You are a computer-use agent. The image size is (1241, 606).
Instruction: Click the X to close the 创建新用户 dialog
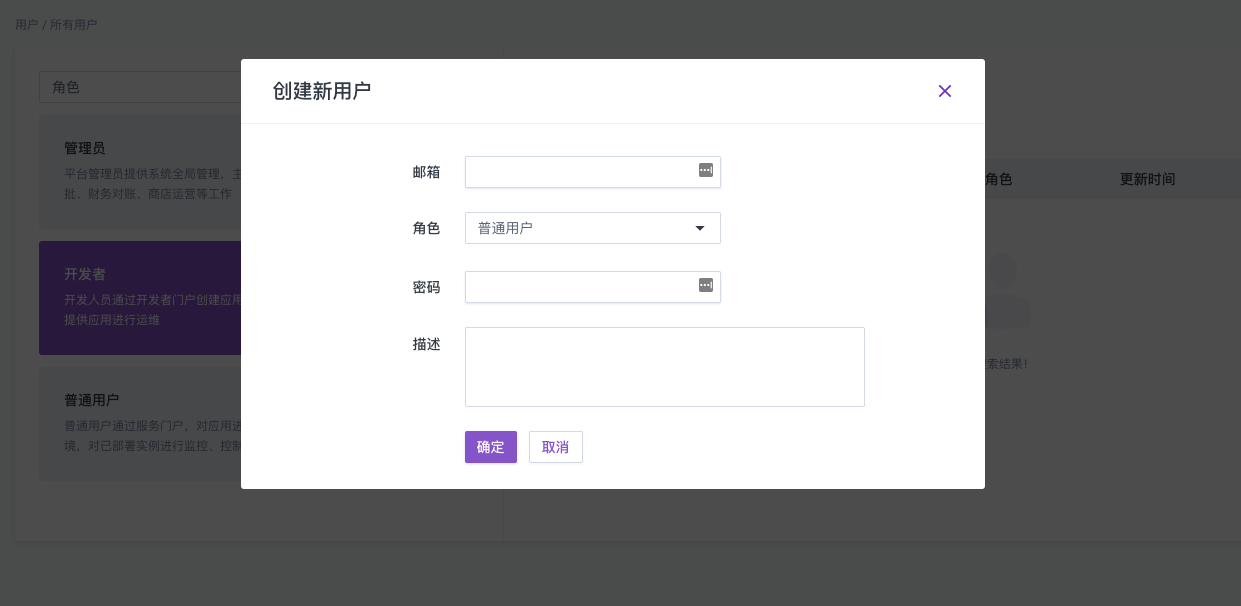click(944, 91)
